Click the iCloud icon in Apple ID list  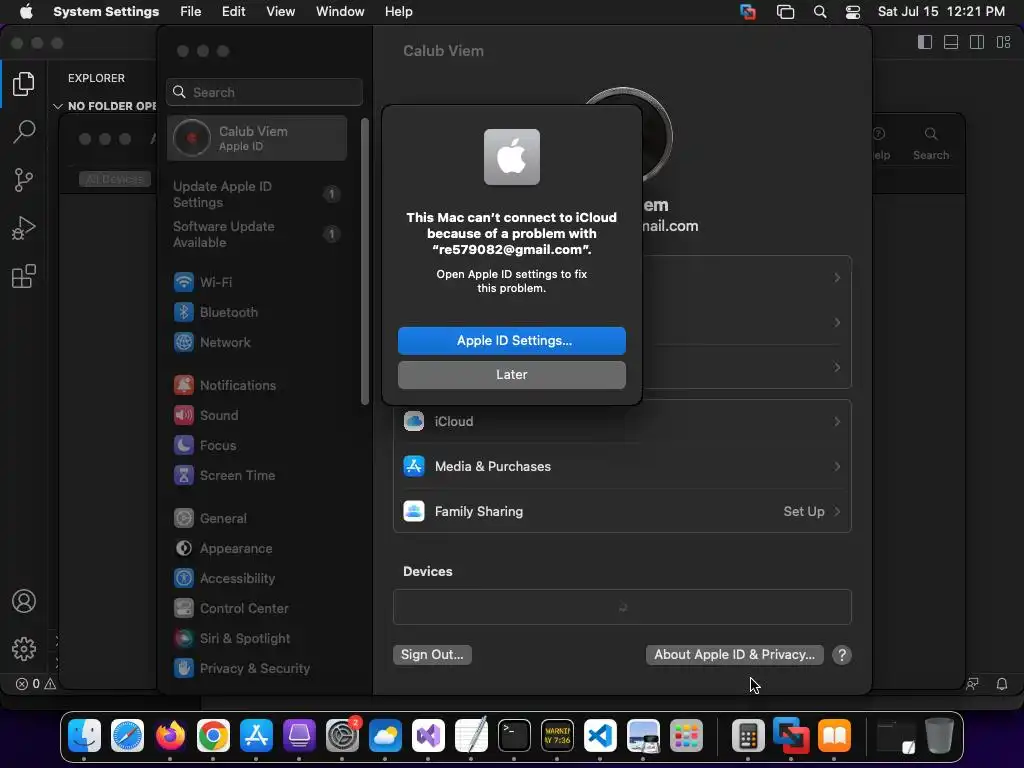tap(413, 421)
